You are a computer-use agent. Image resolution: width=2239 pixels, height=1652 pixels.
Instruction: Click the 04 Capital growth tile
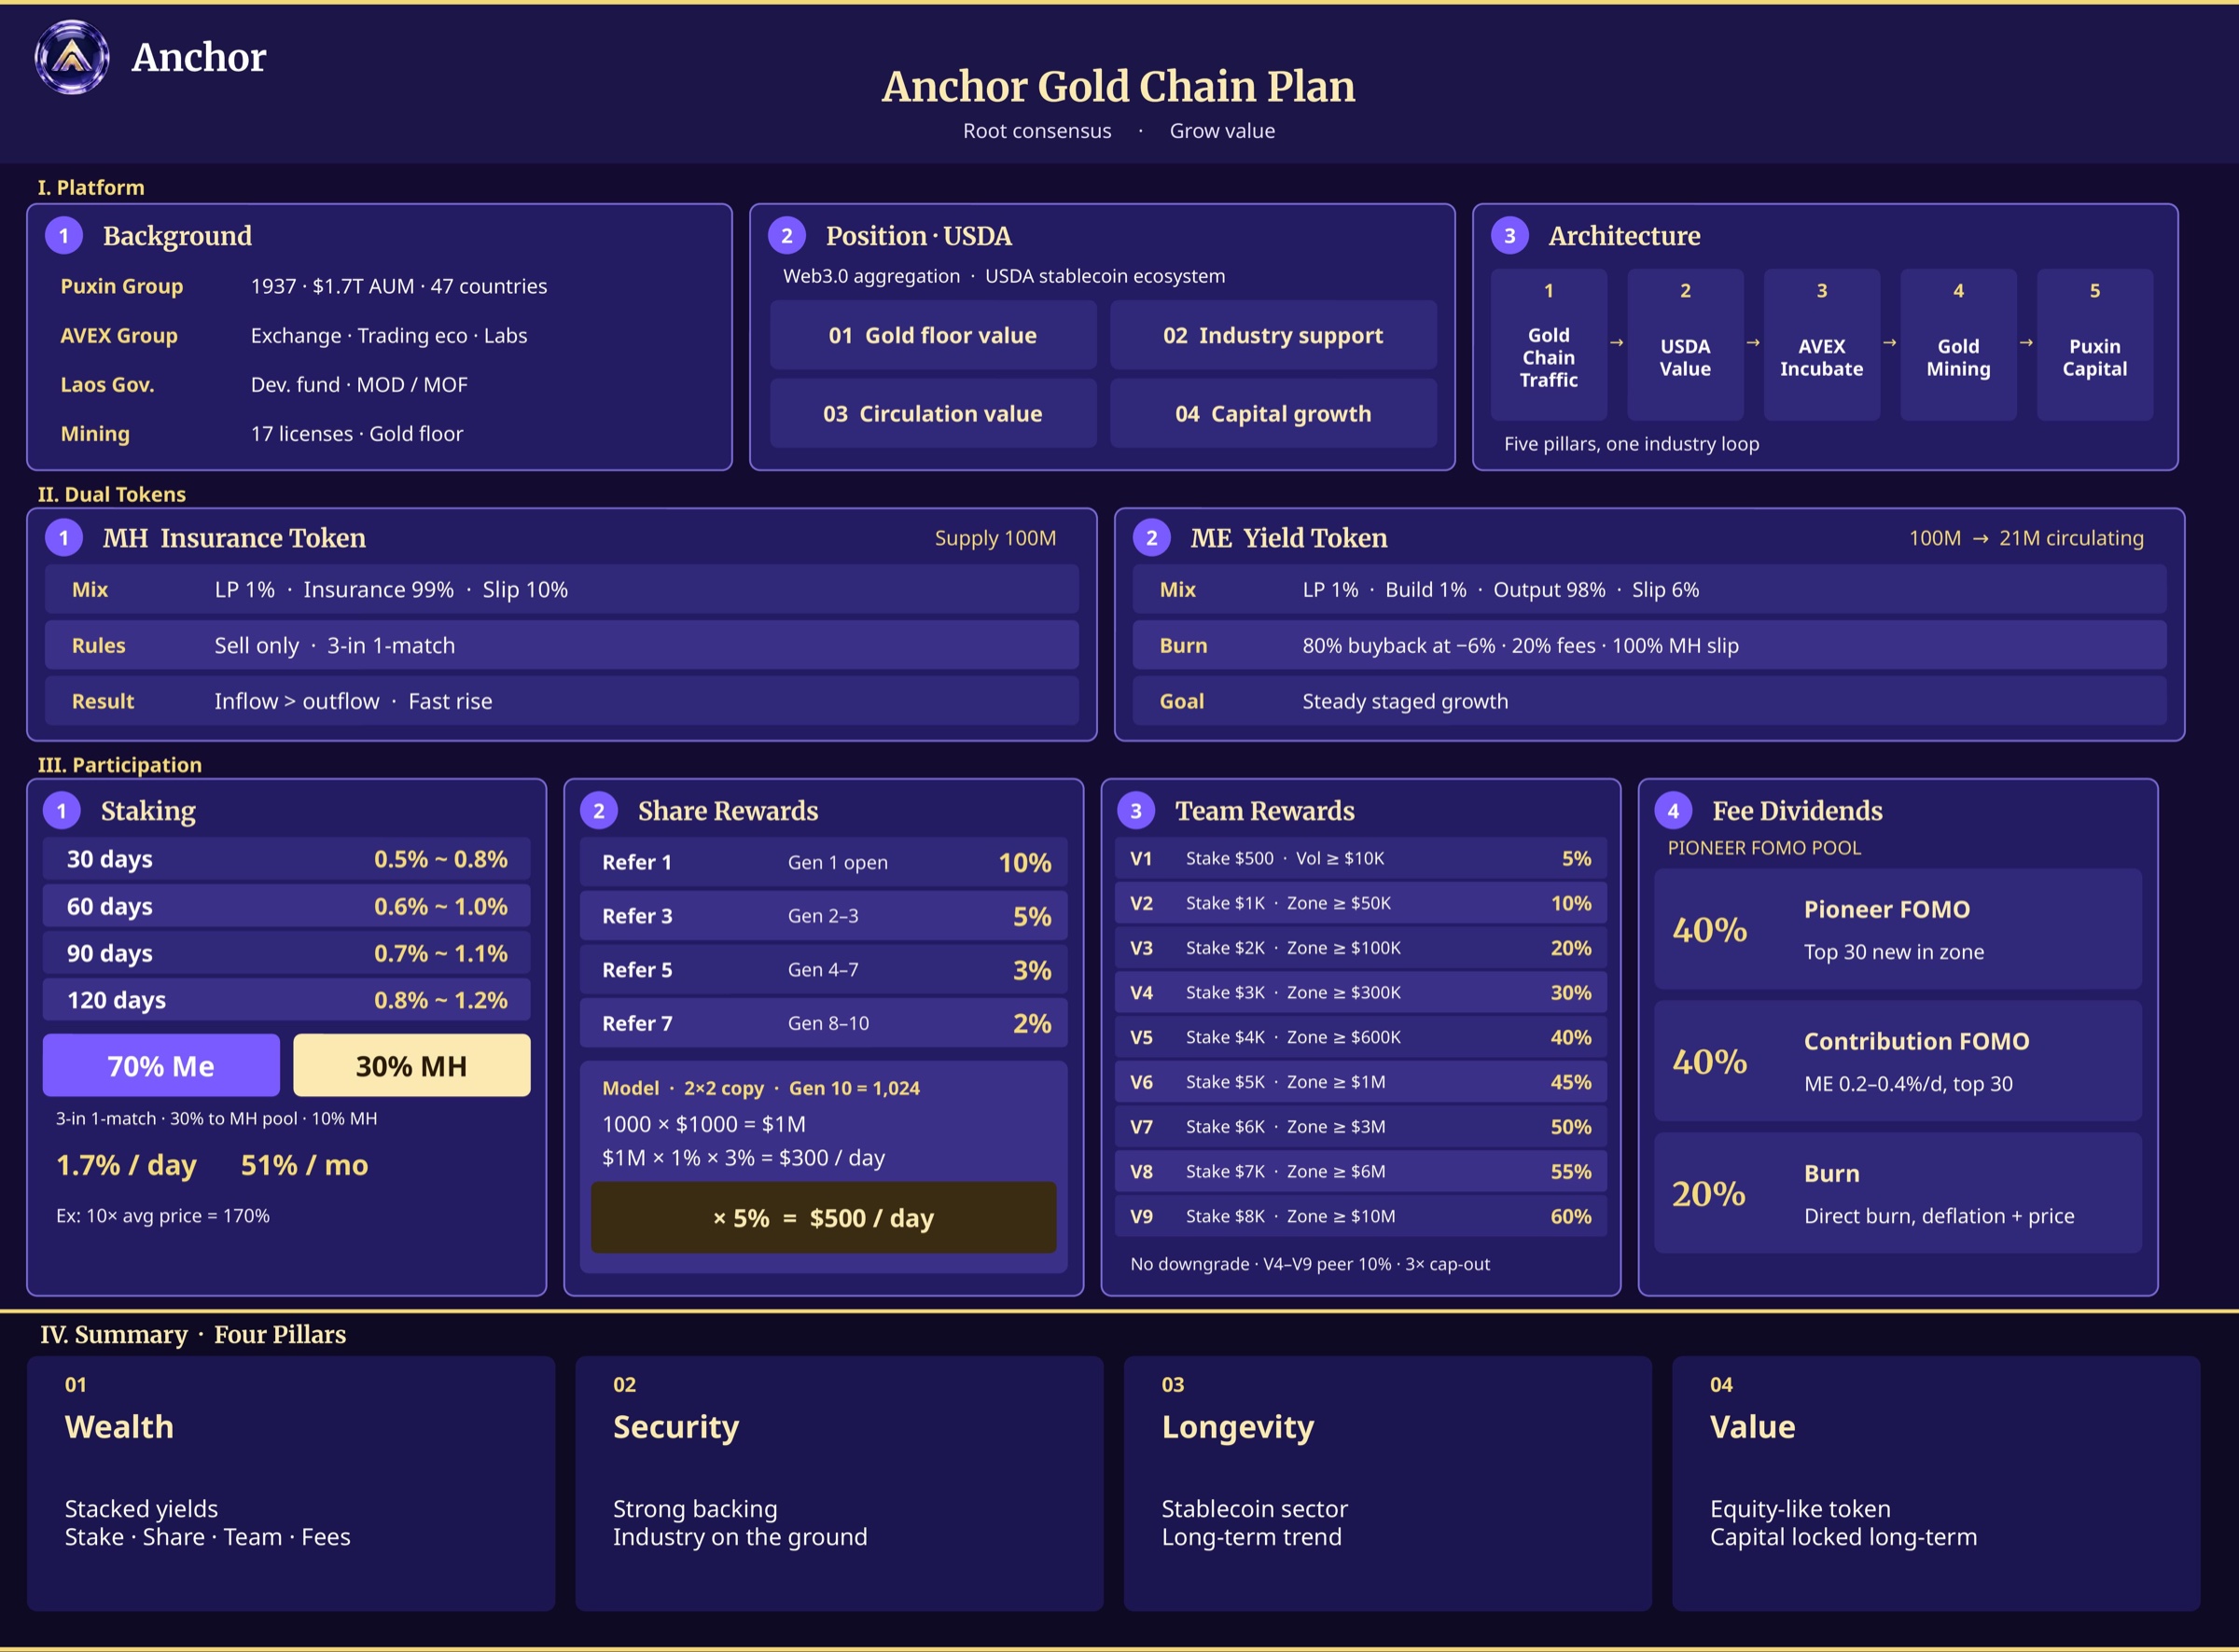pyautogui.click(x=1273, y=414)
